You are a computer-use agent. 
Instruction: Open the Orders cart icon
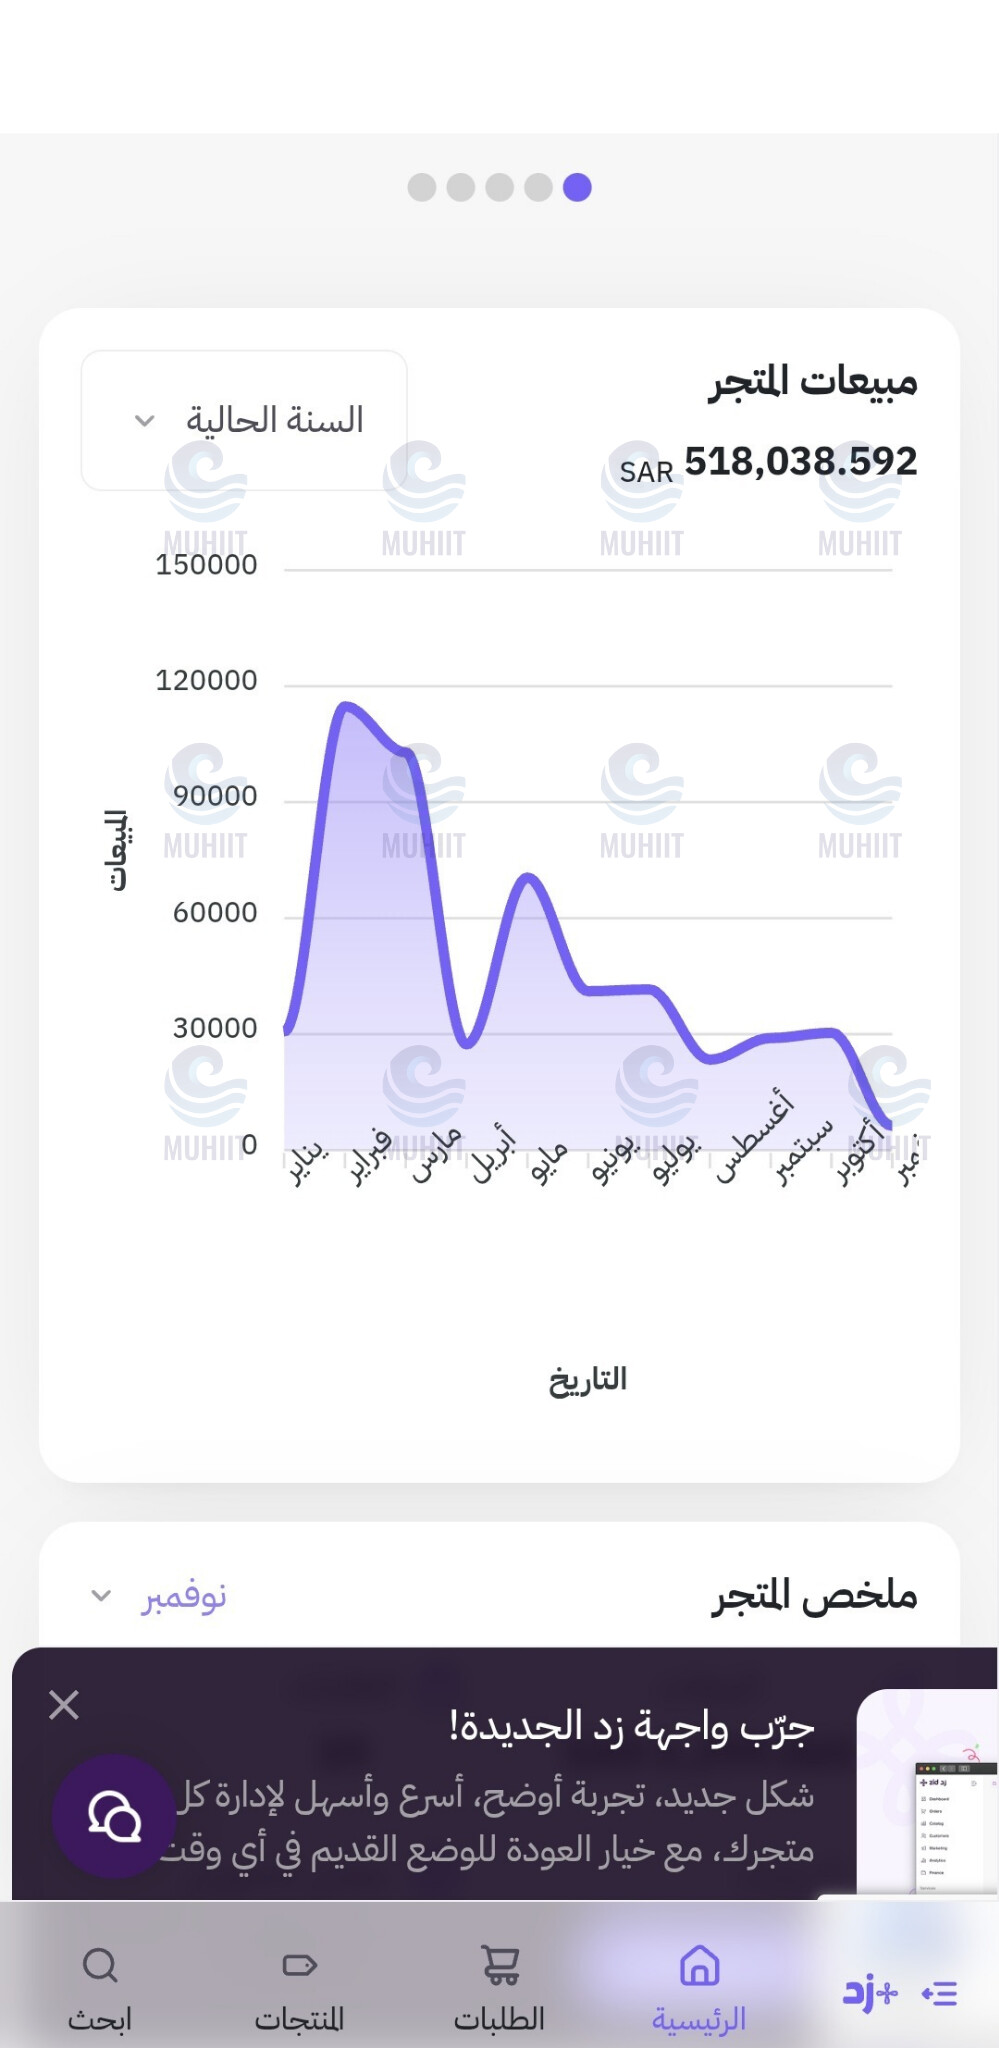500,1965
